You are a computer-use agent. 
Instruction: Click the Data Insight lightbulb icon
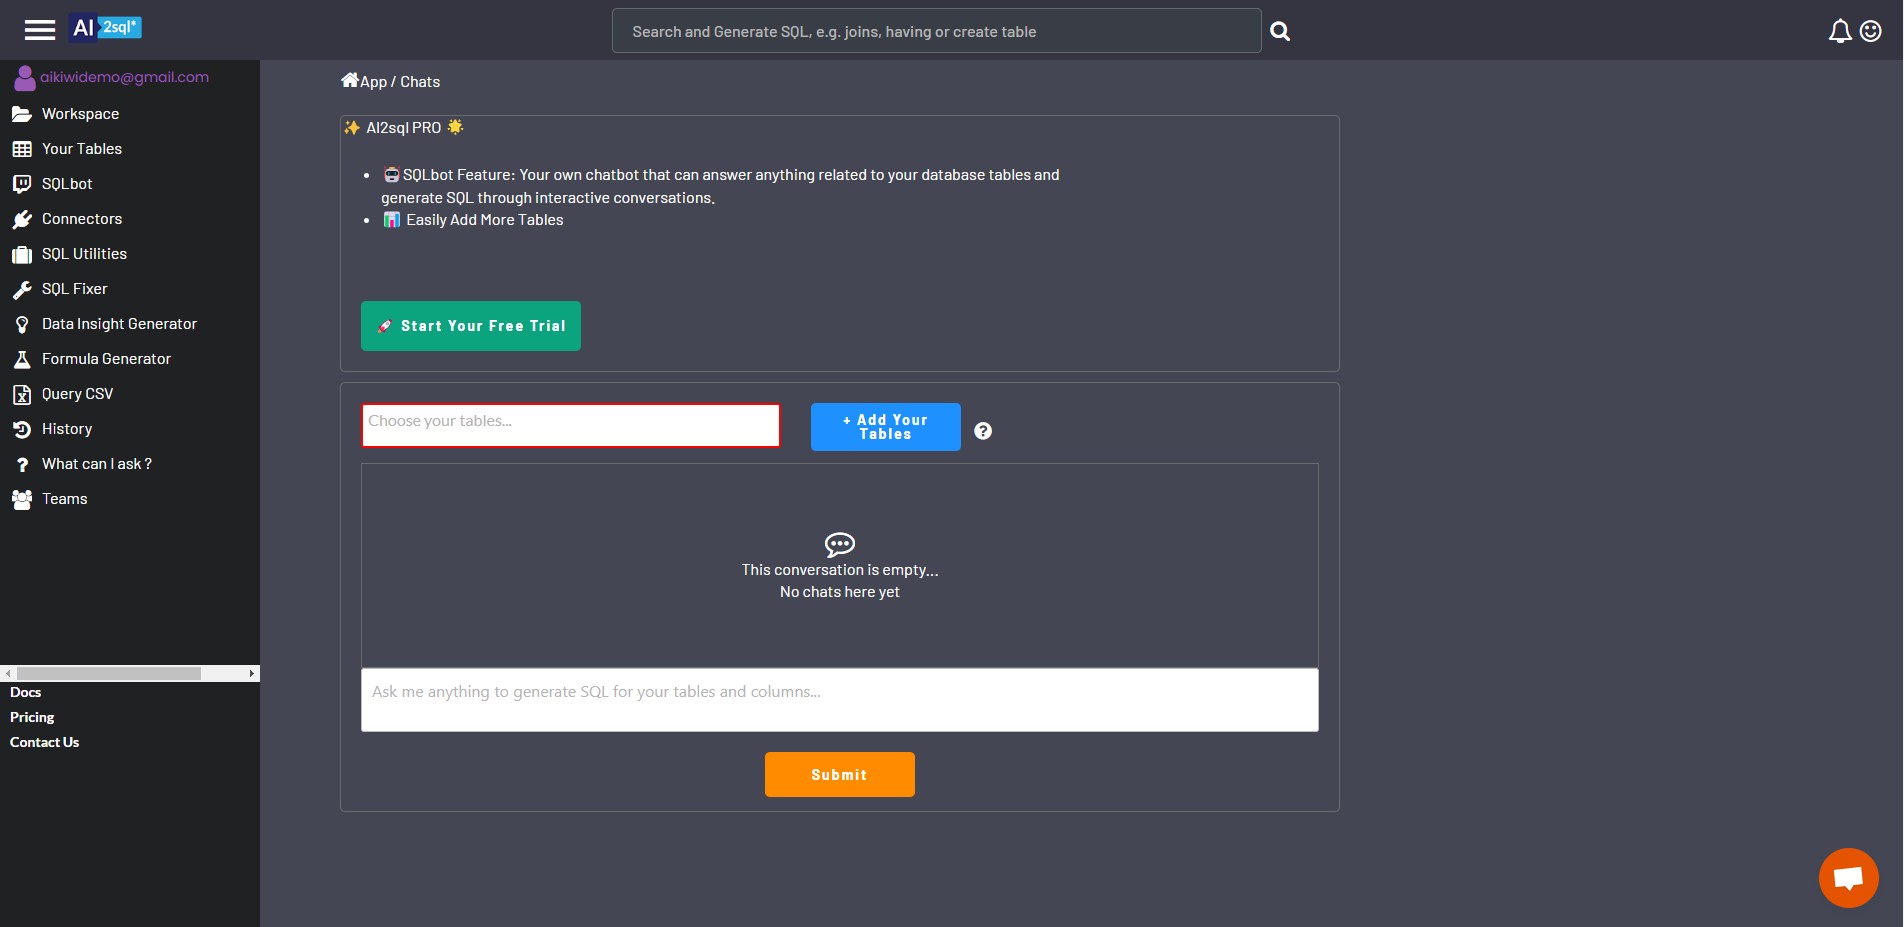22,324
